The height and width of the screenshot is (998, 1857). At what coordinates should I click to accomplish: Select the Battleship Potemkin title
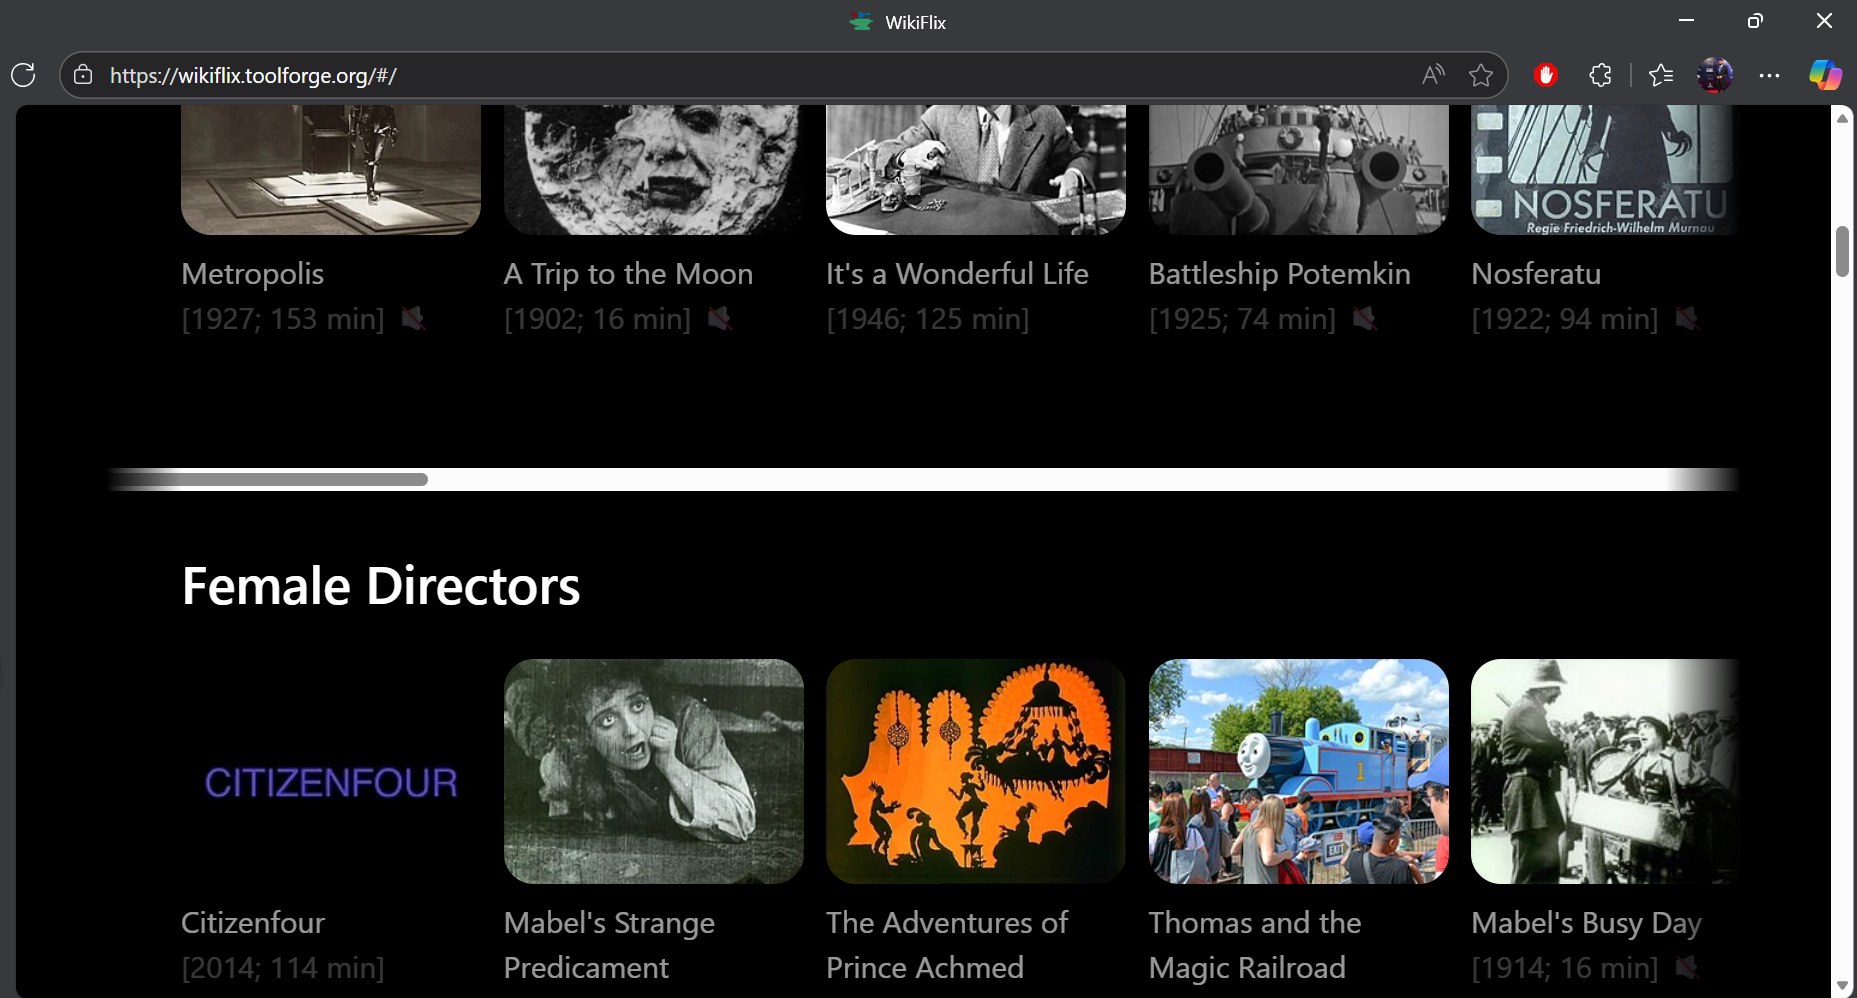1280,274
